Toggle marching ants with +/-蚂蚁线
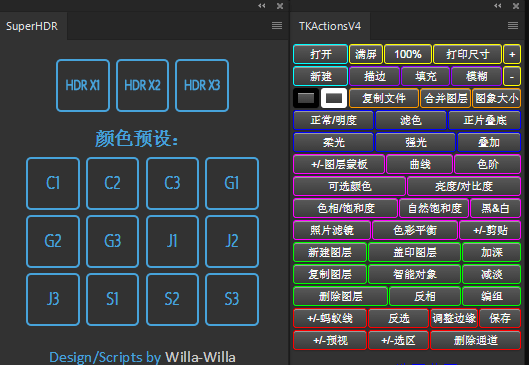This screenshot has width=529, height=365. click(330, 318)
